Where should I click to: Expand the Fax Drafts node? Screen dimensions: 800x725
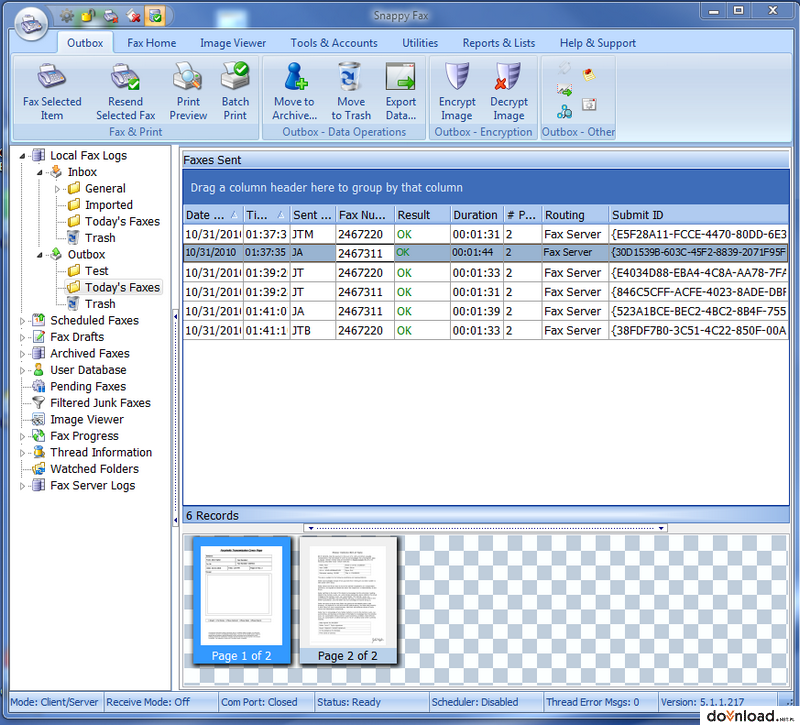(x=22, y=337)
